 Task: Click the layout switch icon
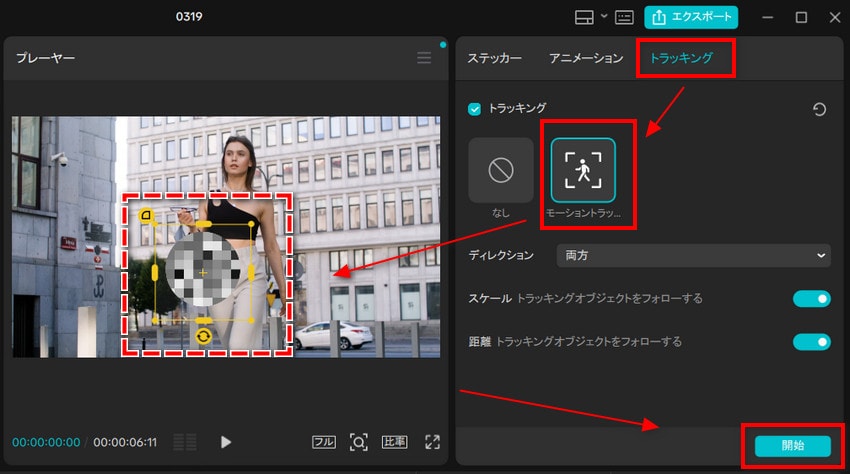pos(584,17)
